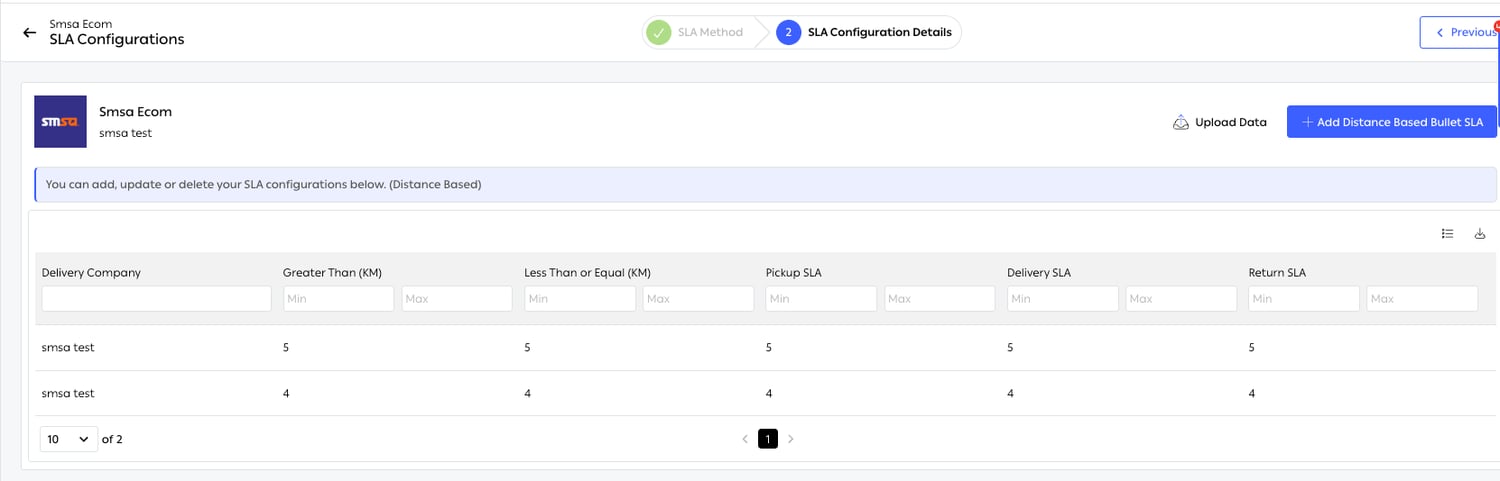Sort by Return SLA column header
The image size is (1500, 481).
(1277, 272)
